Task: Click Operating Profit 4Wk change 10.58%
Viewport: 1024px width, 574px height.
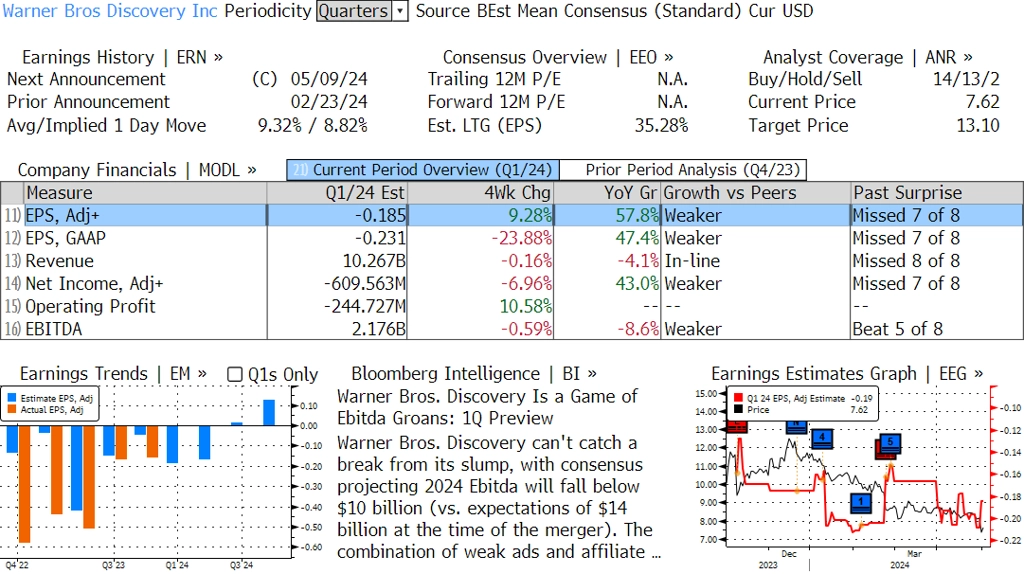Action: [526, 306]
